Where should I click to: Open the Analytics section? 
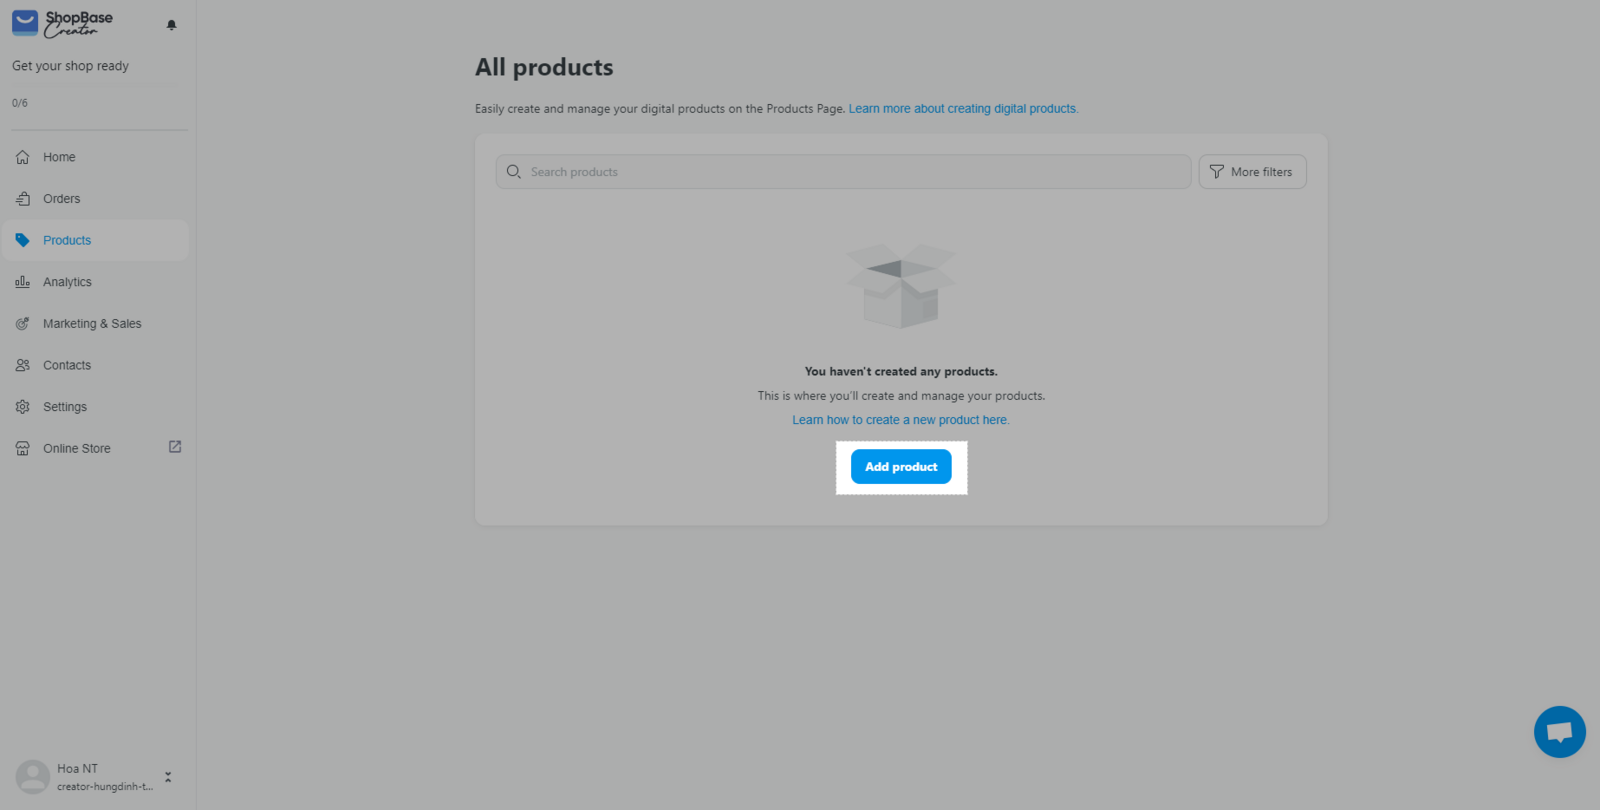coord(95,282)
